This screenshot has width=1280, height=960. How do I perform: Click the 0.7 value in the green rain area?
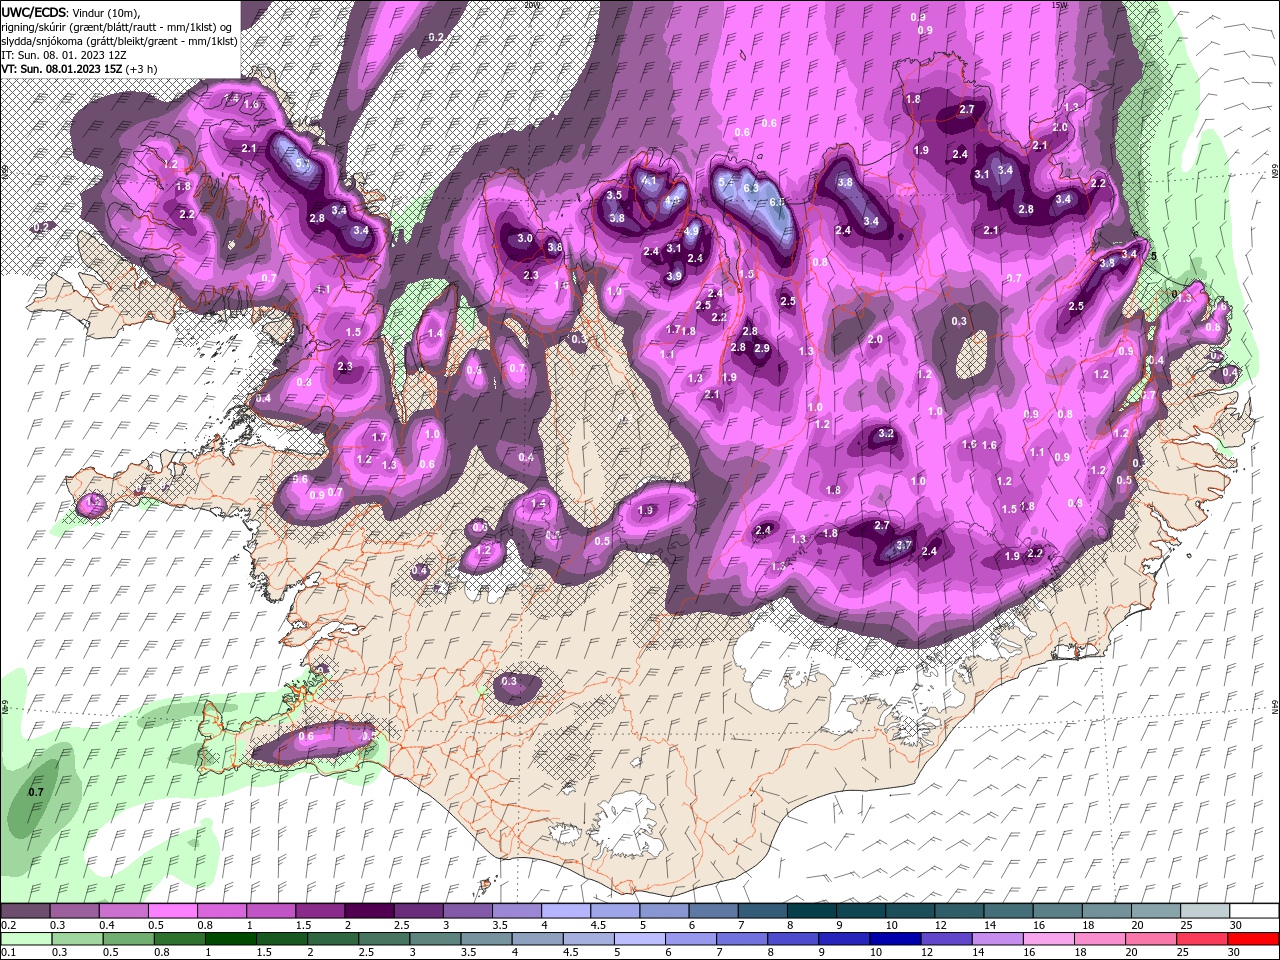(x=36, y=792)
